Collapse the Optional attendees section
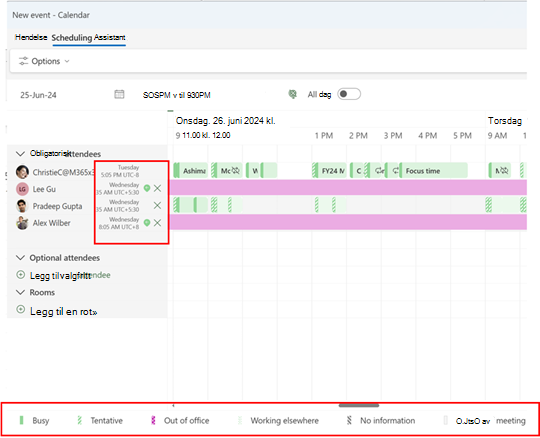 pyautogui.click(x=21, y=258)
